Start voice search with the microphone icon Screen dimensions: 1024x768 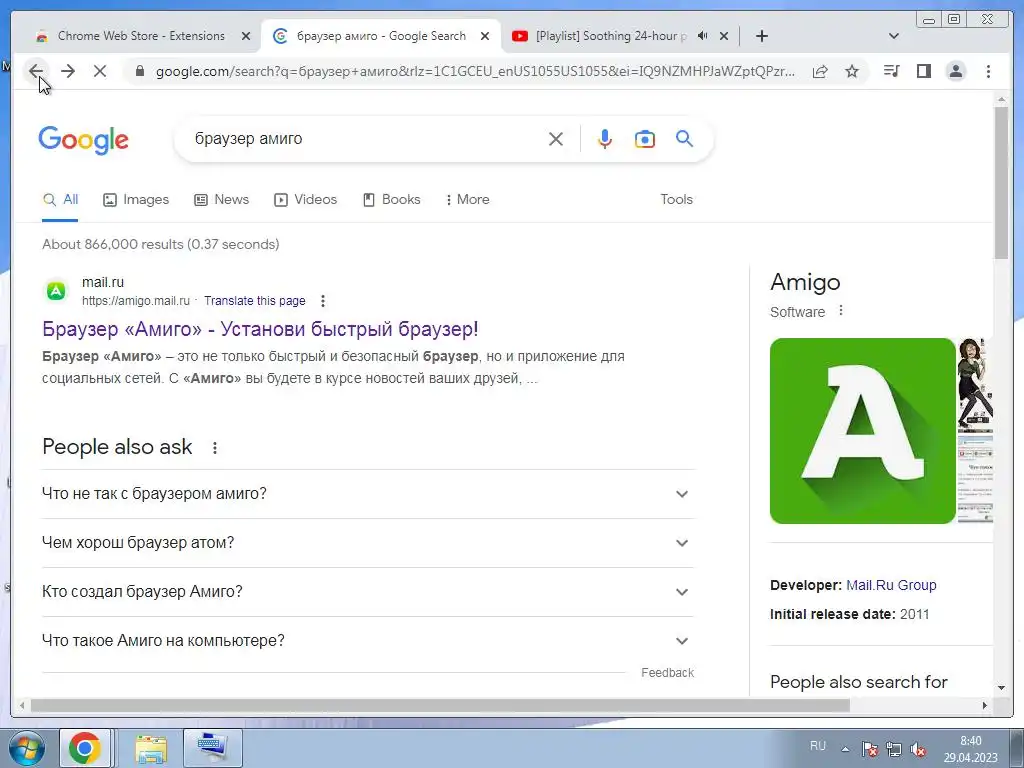pos(605,138)
